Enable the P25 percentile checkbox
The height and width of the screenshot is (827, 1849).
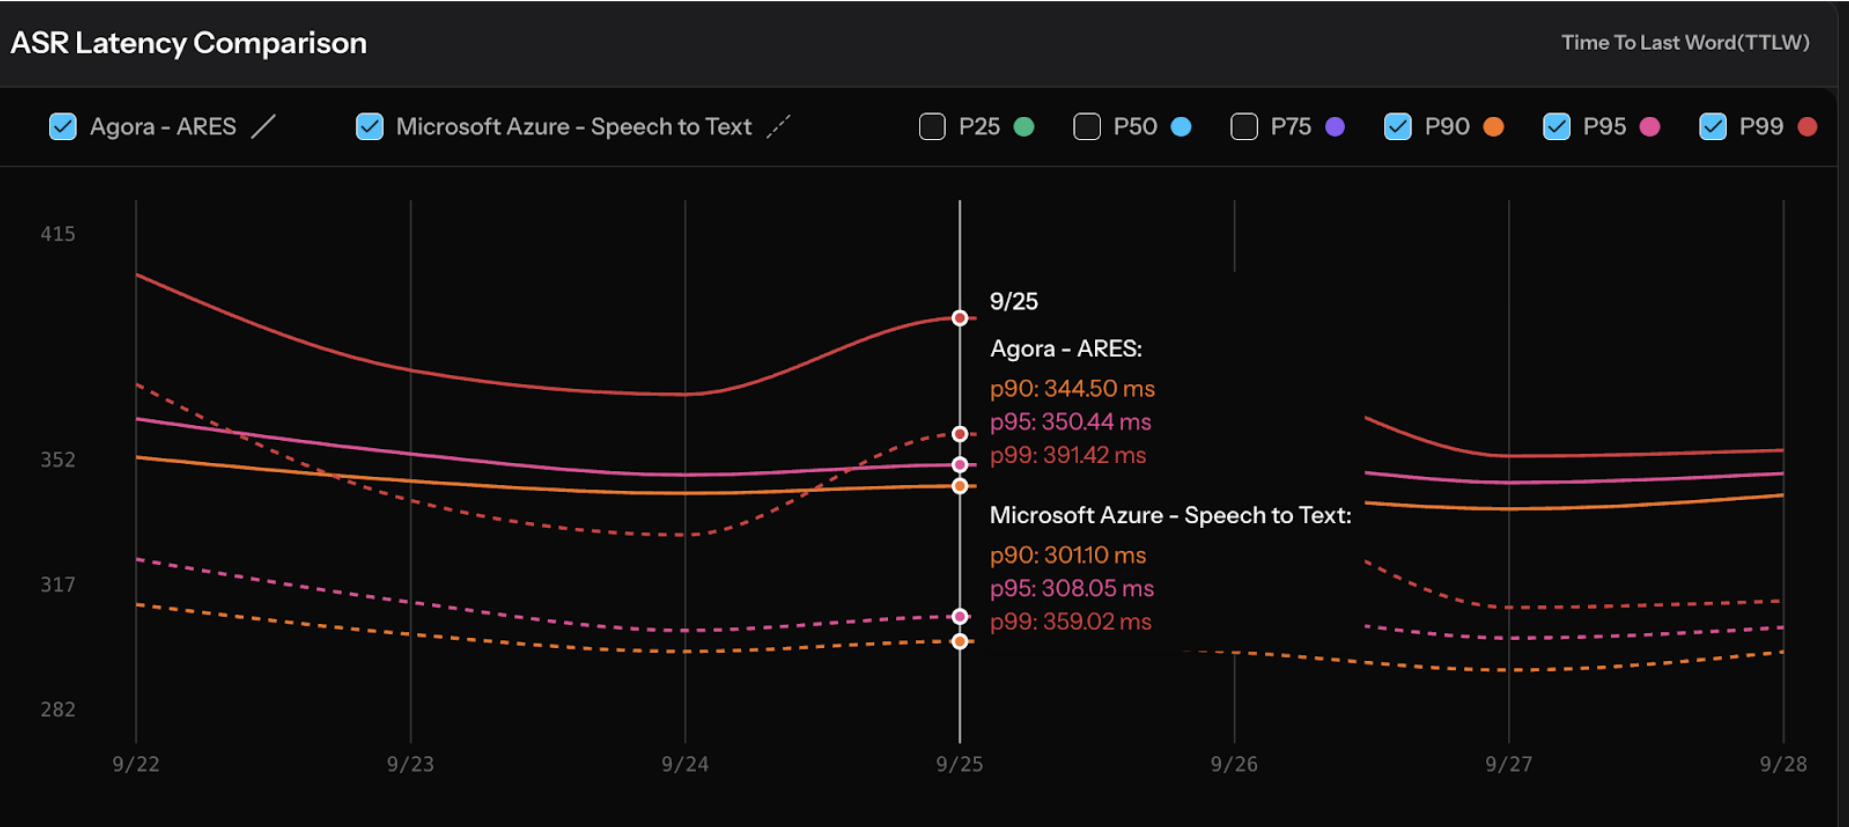click(932, 127)
